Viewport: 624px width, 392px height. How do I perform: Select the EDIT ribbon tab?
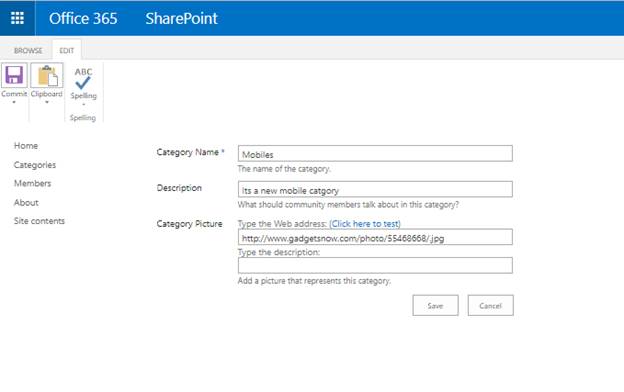point(66,51)
